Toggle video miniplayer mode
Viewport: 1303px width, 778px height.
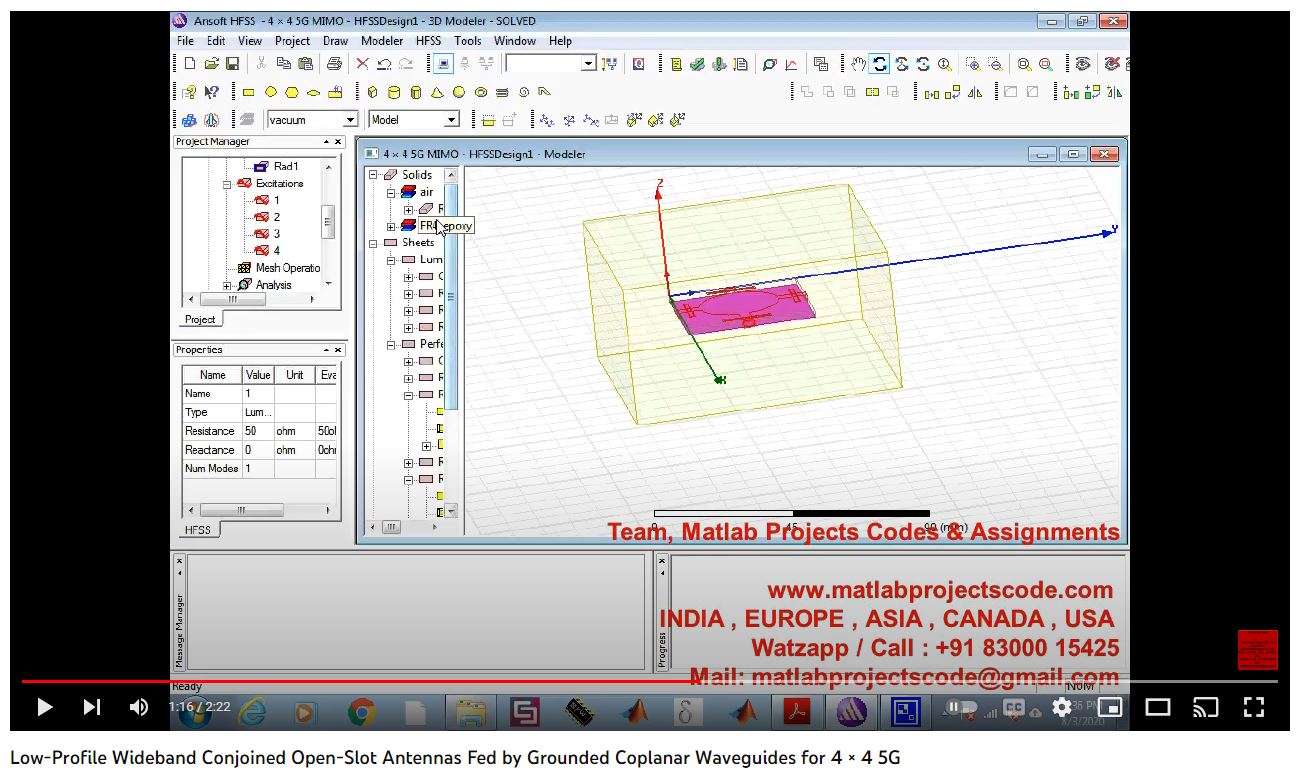click(1110, 708)
